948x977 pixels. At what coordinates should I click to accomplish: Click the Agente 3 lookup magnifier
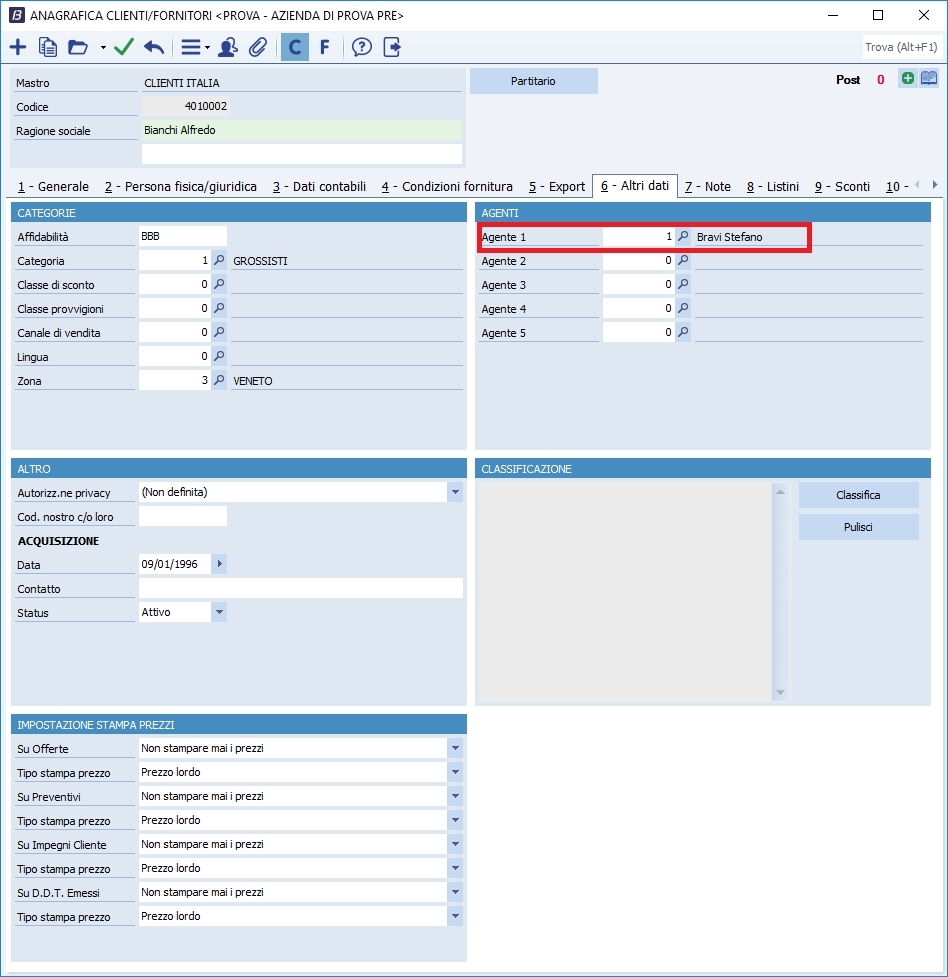click(x=683, y=284)
